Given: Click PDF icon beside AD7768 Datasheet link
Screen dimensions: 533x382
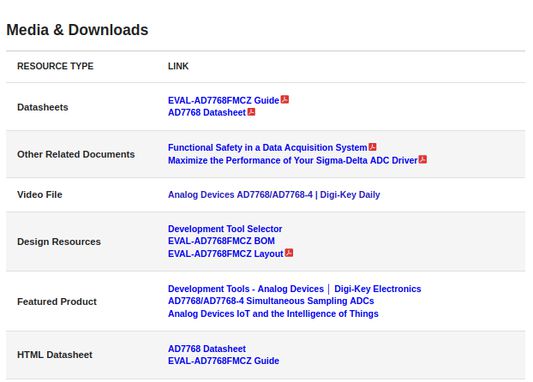Looking at the screenshot, I should point(251,112).
